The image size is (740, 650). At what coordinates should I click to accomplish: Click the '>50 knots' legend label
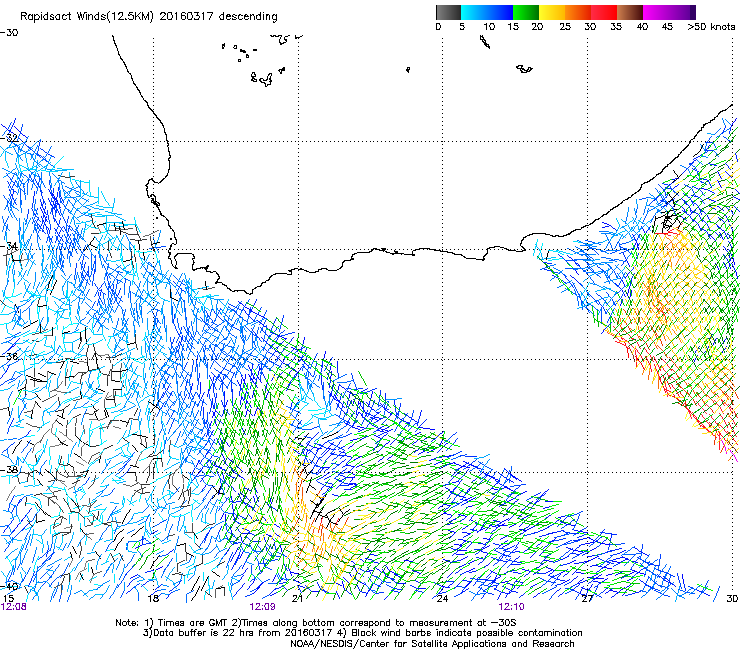click(711, 27)
